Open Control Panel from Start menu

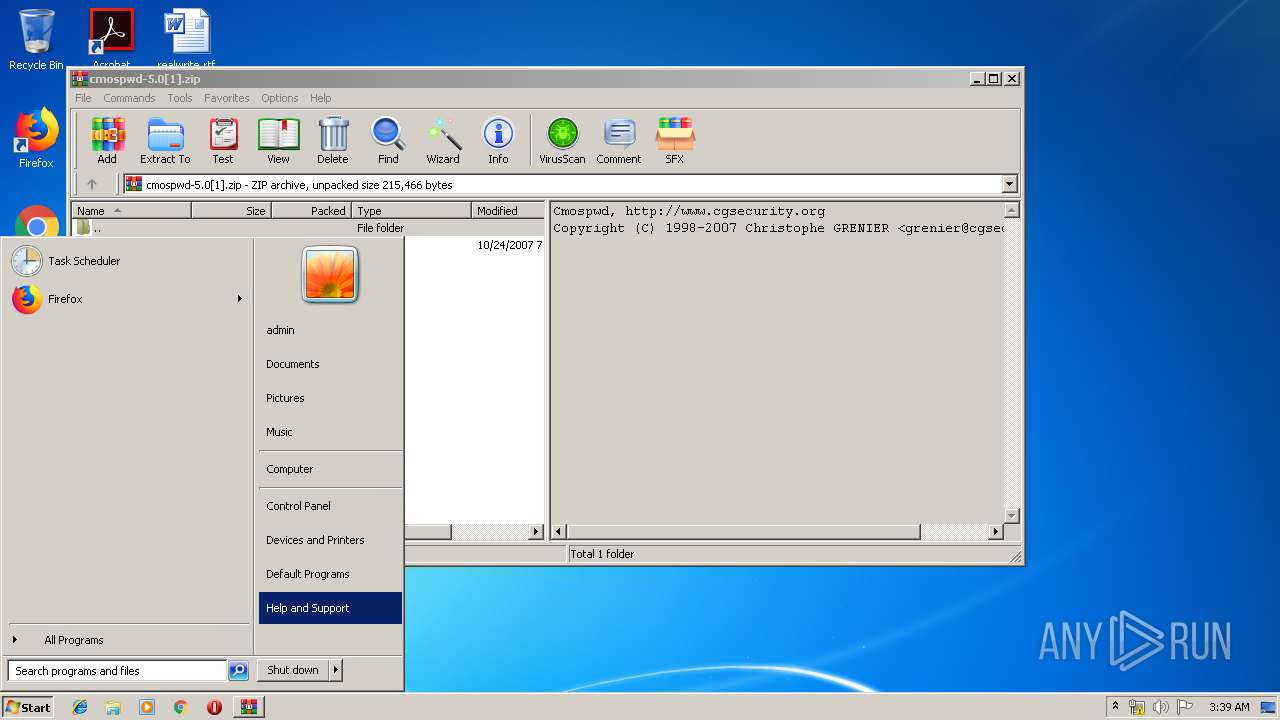point(330,506)
